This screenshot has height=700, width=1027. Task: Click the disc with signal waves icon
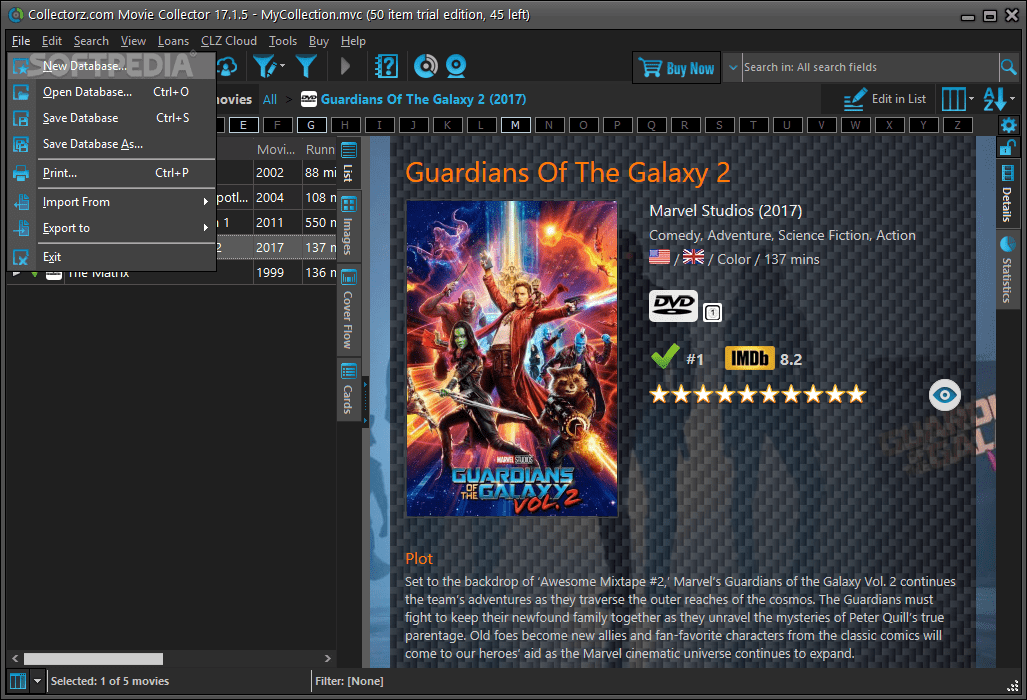coord(426,66)
